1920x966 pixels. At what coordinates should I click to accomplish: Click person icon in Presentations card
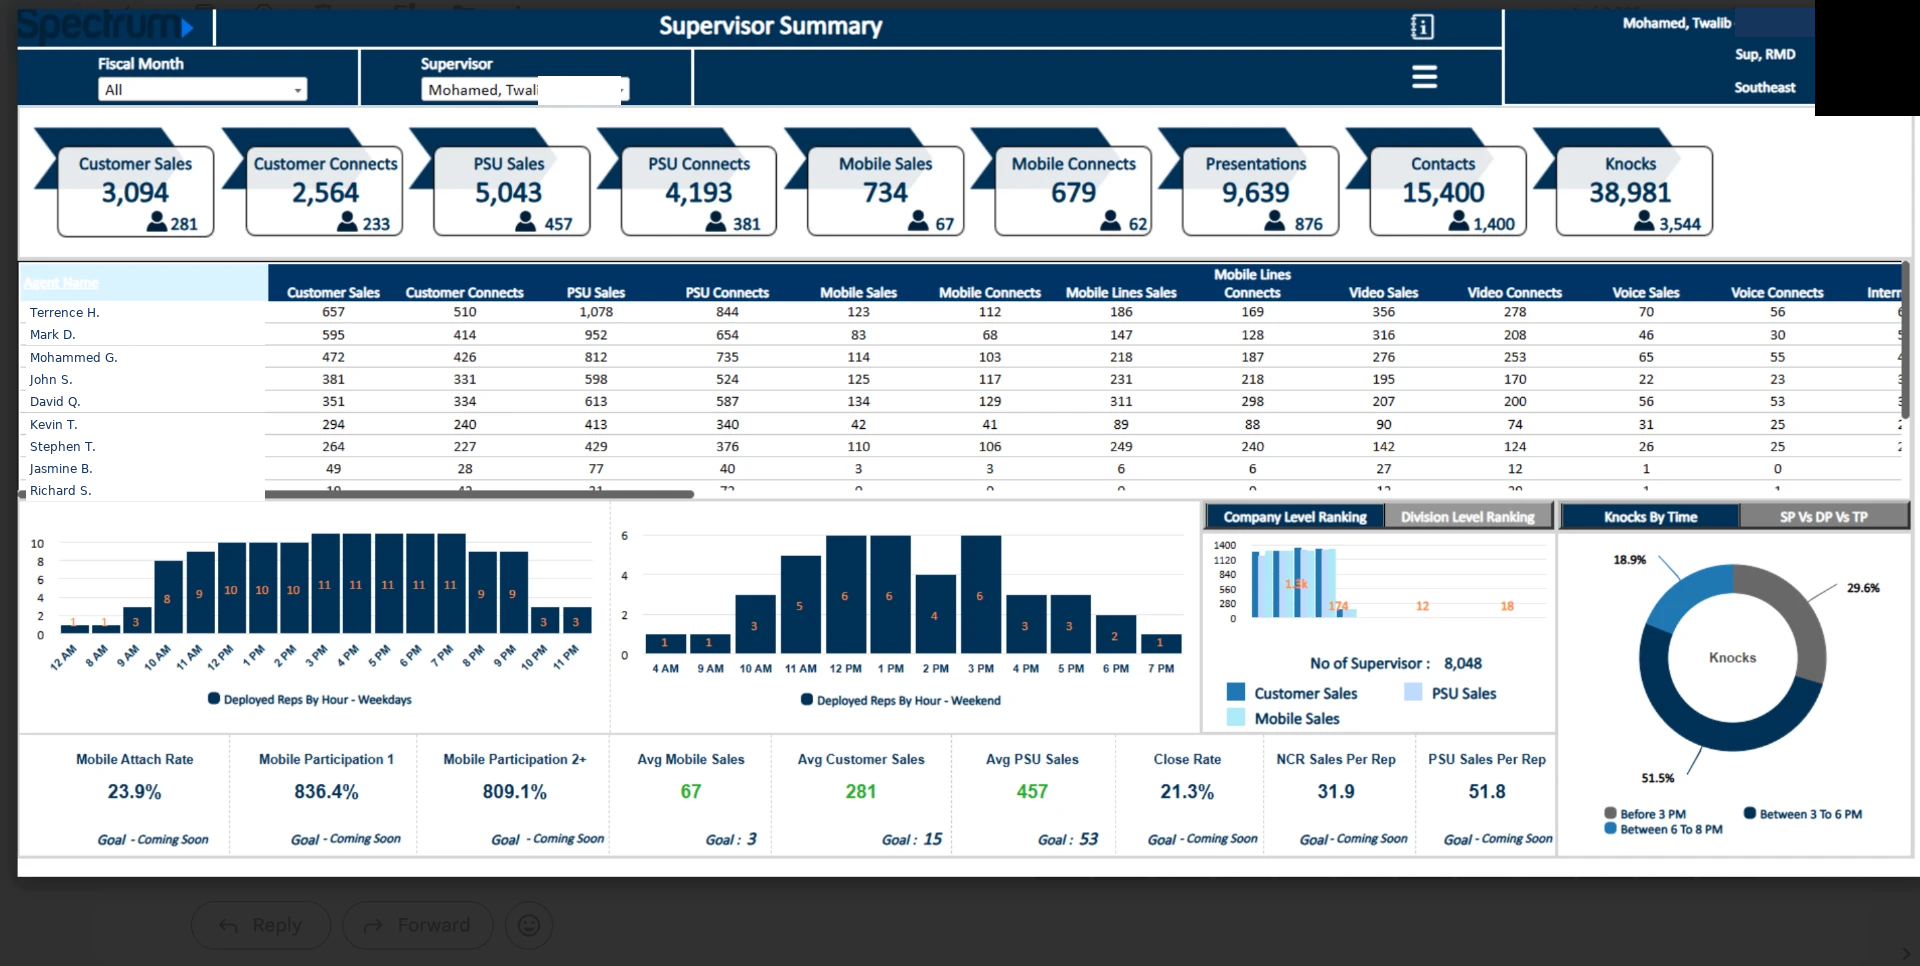click(1275, 221)
